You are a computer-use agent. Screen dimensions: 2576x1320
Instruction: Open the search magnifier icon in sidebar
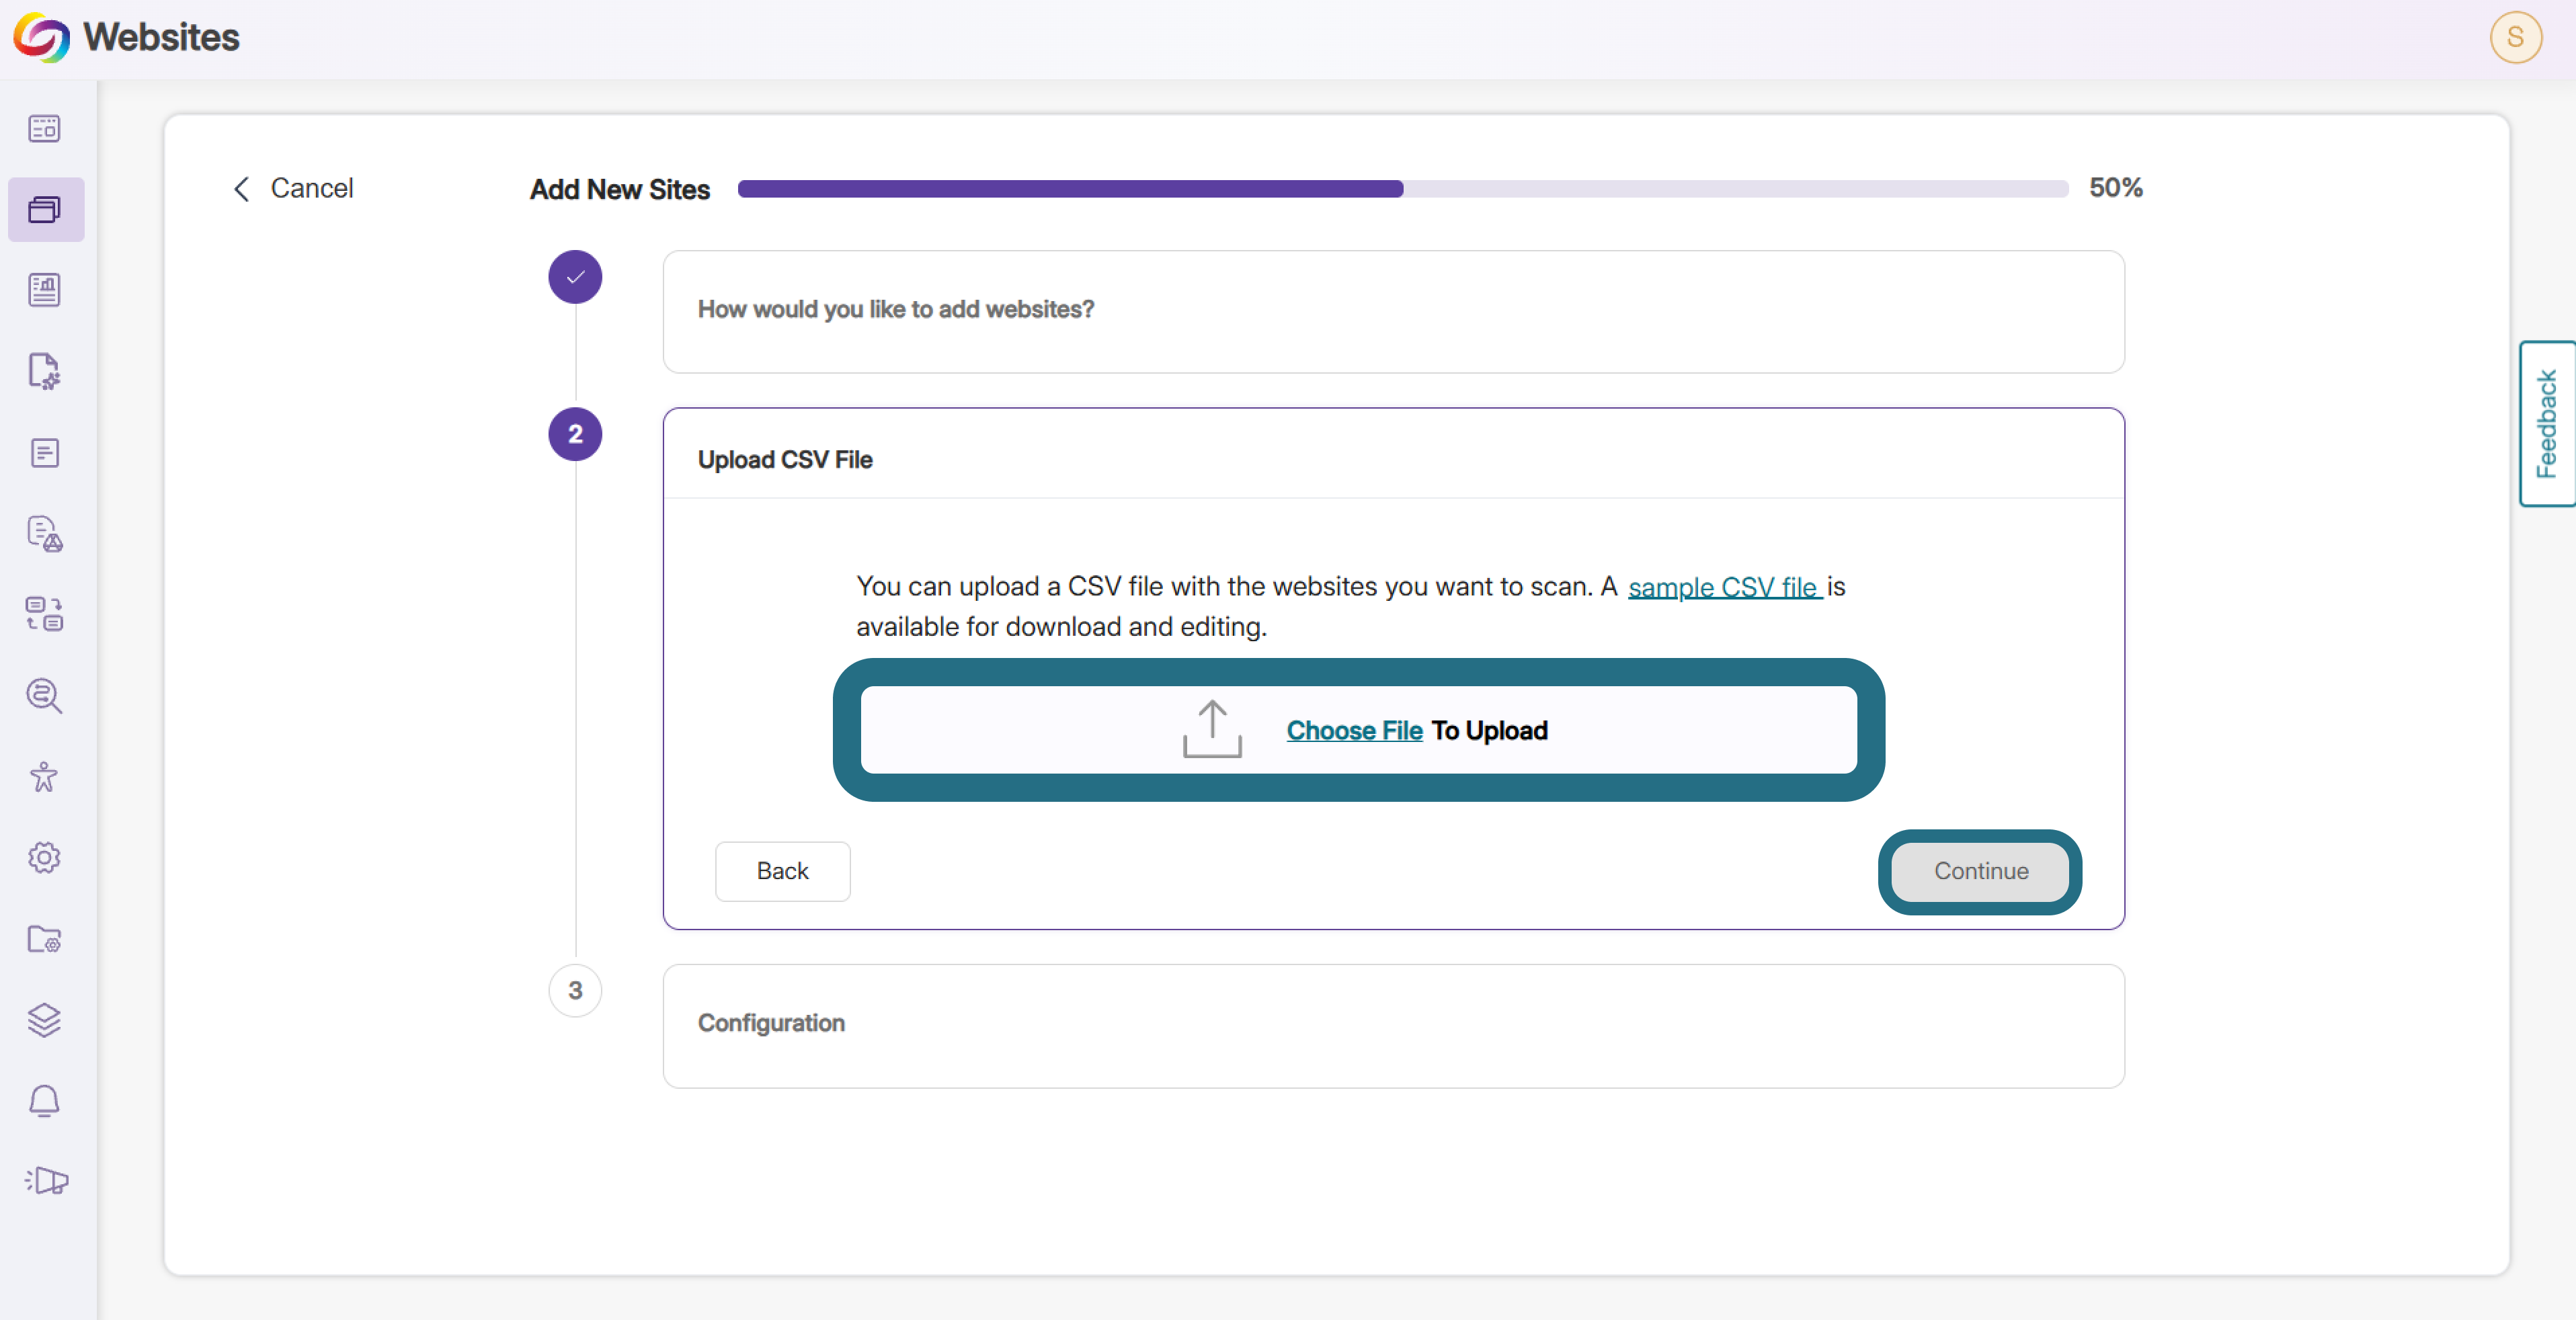[x=45, y=696]
